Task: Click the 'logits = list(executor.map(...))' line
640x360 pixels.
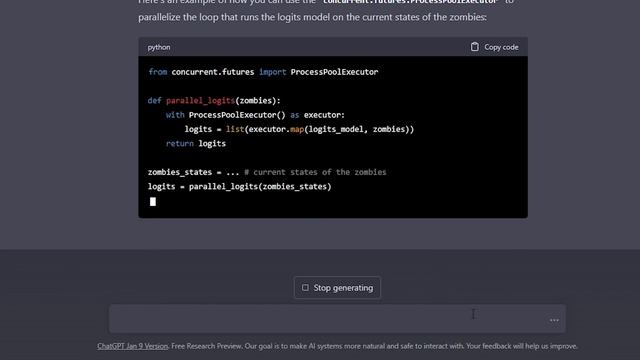Action: (x=299, y=129)
